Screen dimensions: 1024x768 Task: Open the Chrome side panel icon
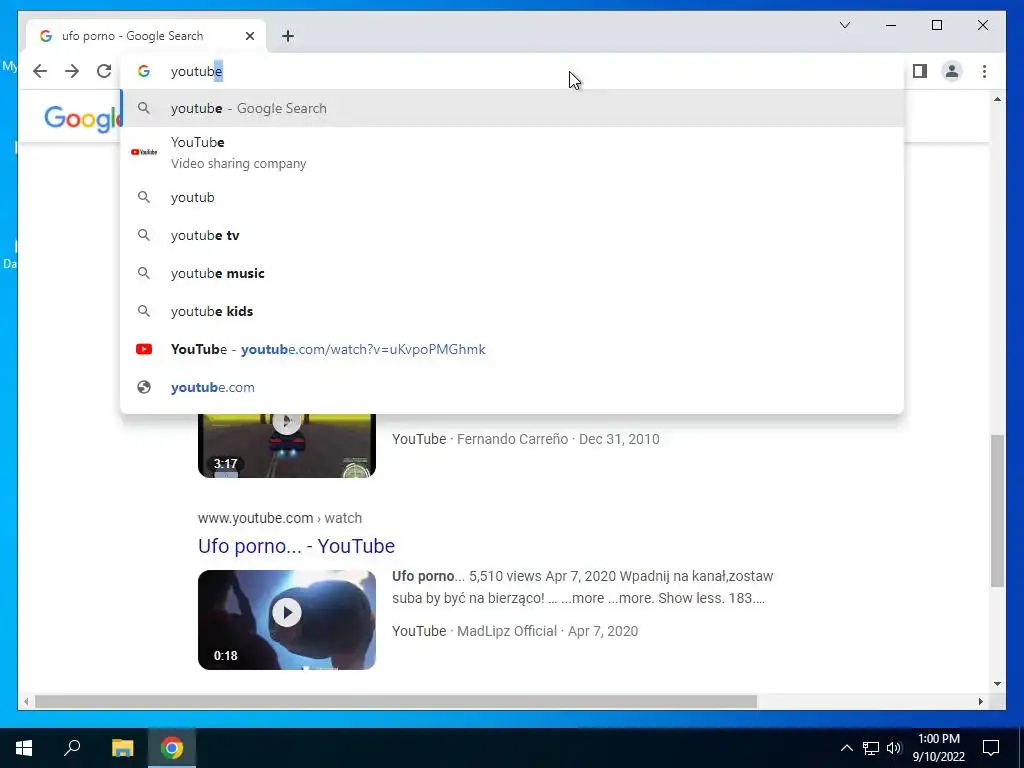point(920,71)
